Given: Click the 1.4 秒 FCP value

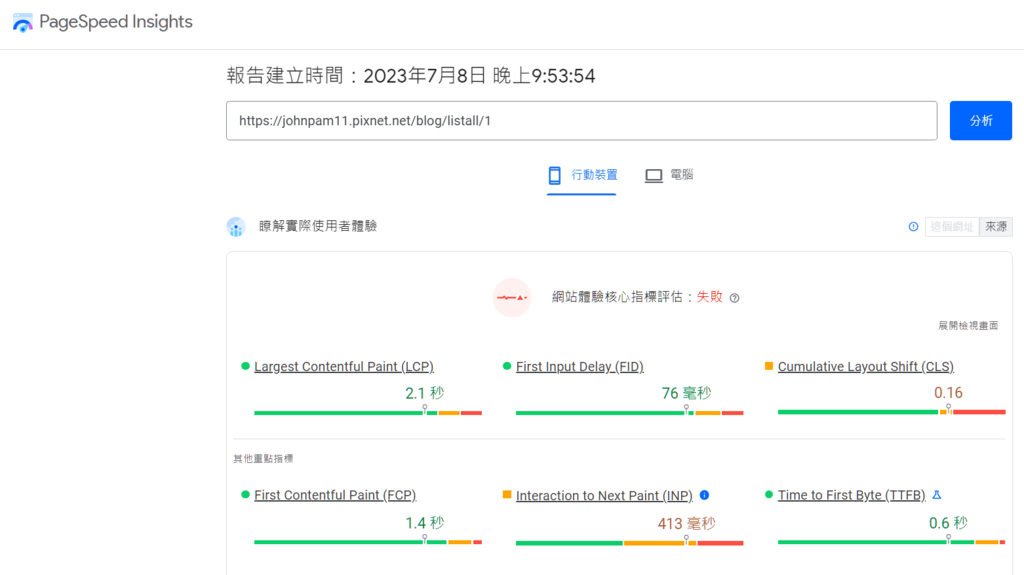Looking at the screenshot, I should click(424, 523).
